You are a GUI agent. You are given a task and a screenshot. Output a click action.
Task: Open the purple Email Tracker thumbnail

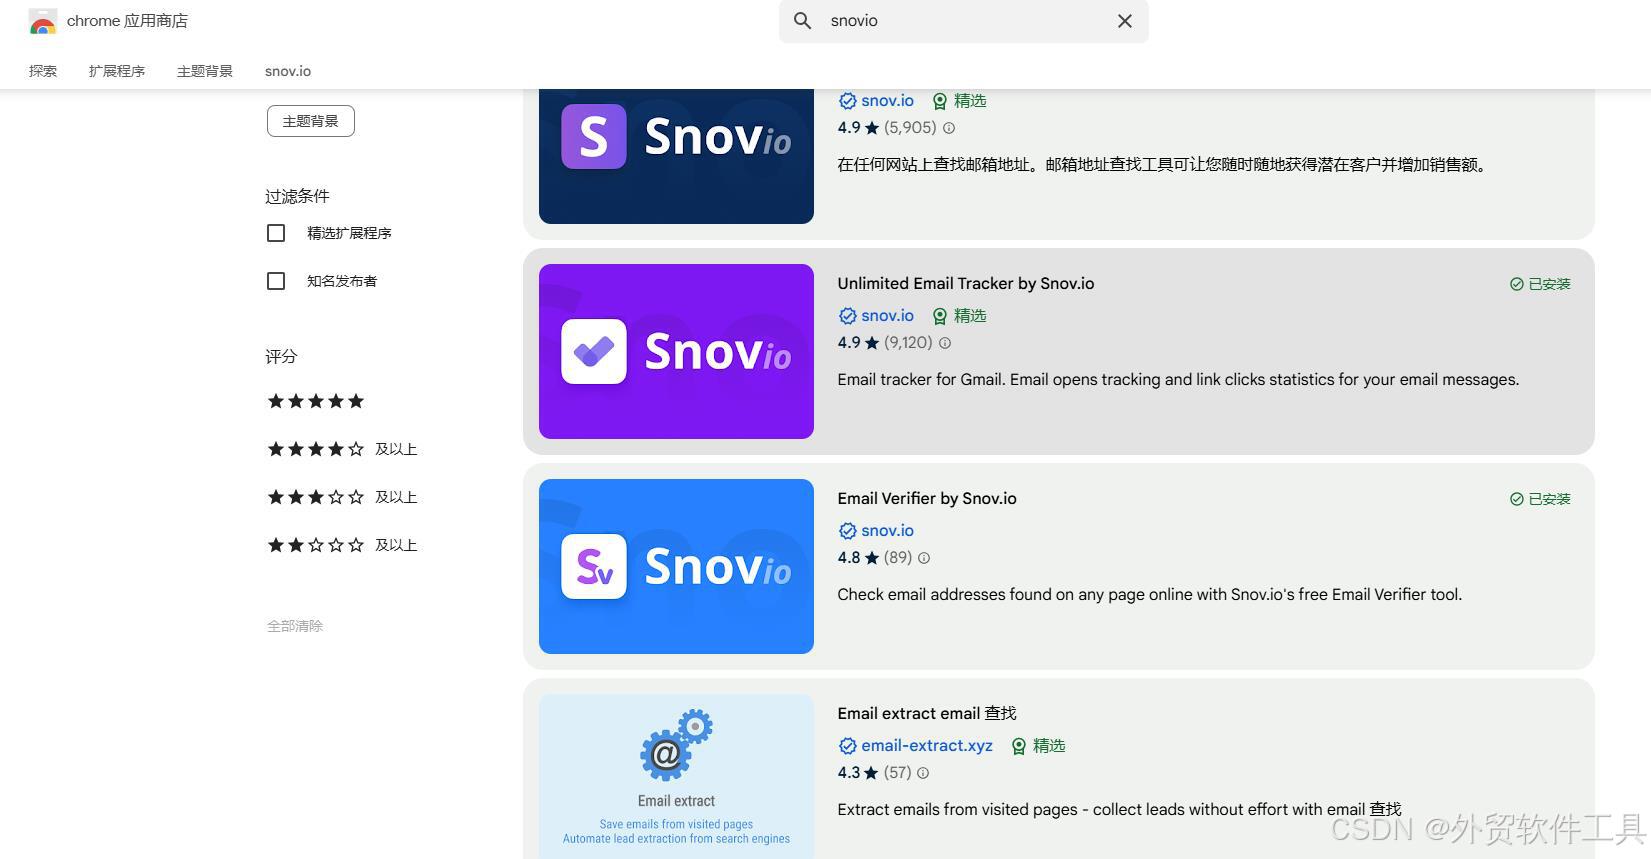click(x=676, y=351)
